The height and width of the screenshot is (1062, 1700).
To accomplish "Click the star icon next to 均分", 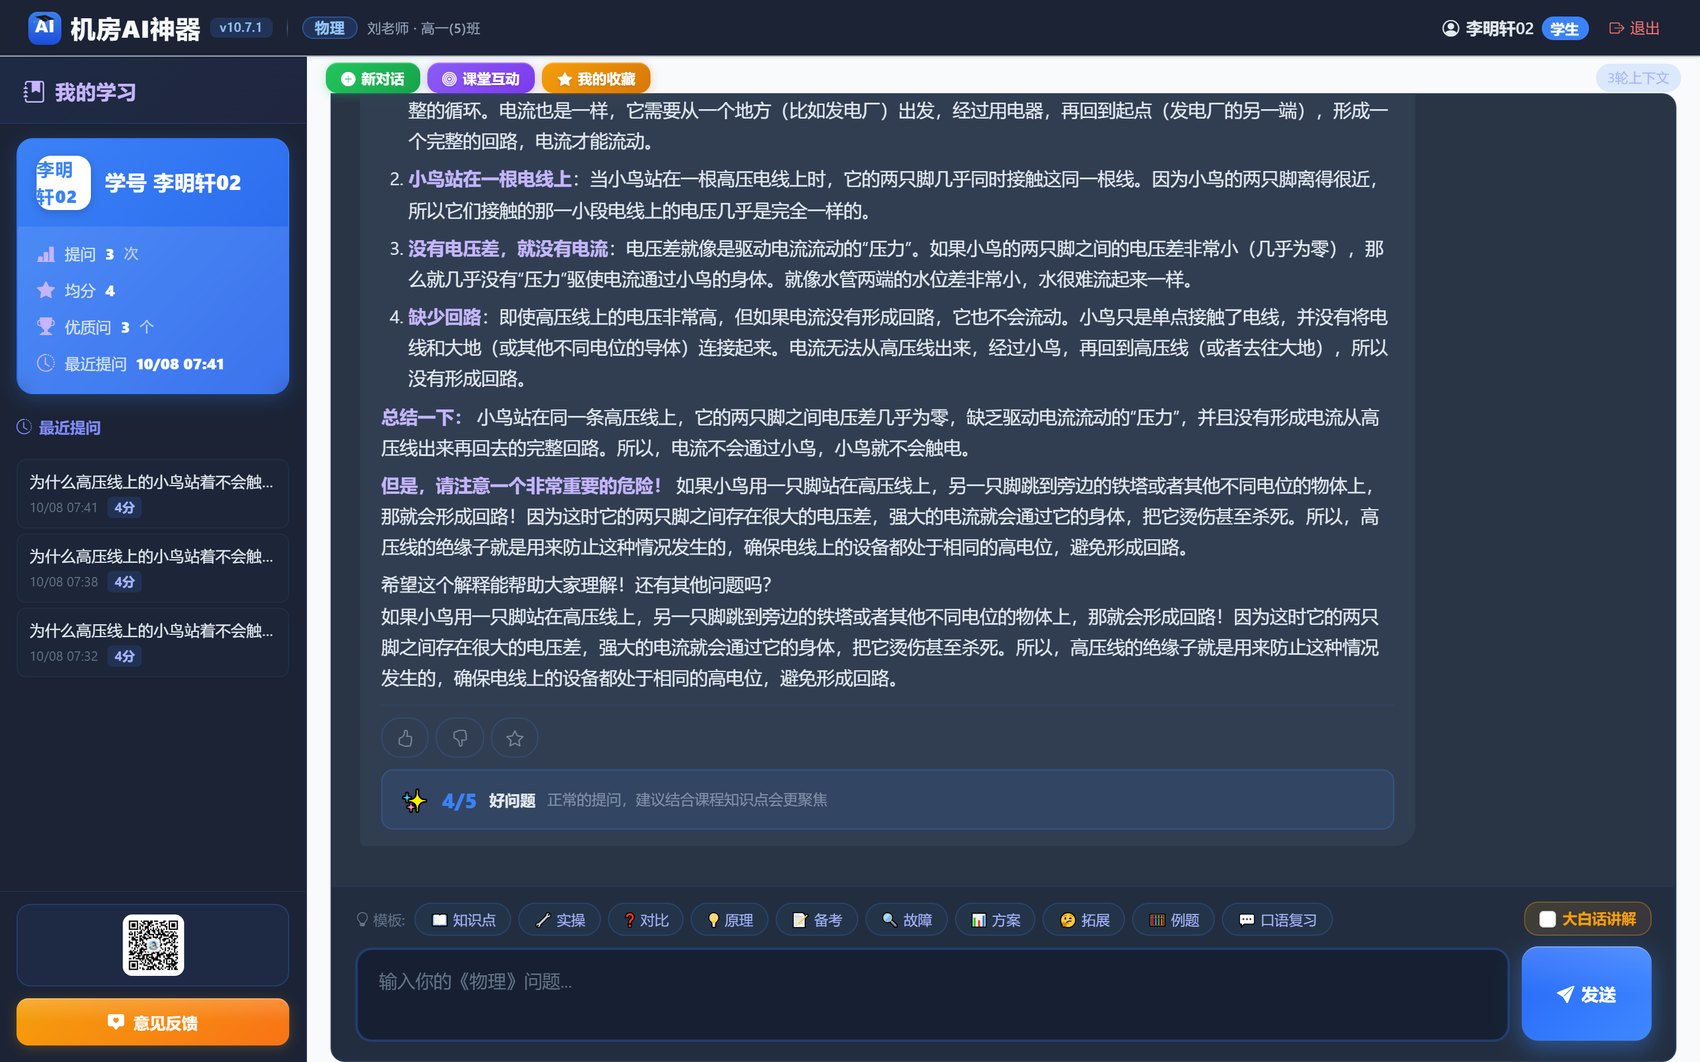I will pyautogui.click(x=46, y=290).
